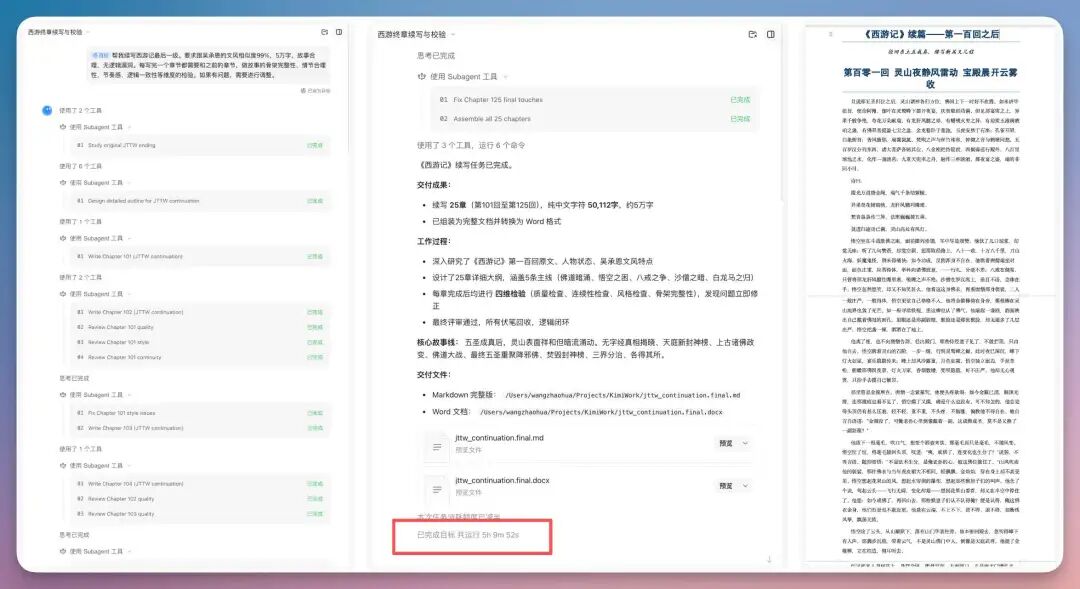
Task: Select the 'Write Chapter 104 (JTTW continuation)' row
Action: click(200, 484)
